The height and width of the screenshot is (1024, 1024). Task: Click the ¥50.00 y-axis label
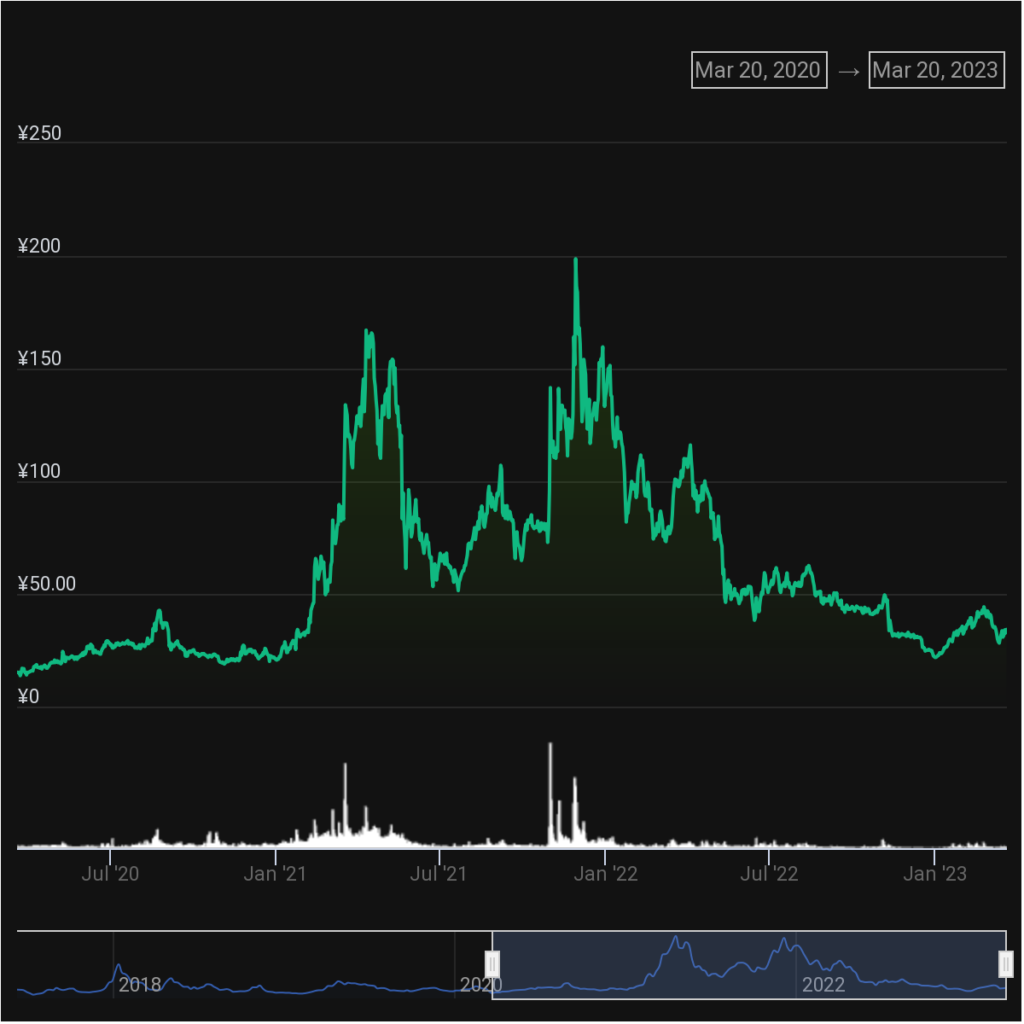(x=47, y=584)
